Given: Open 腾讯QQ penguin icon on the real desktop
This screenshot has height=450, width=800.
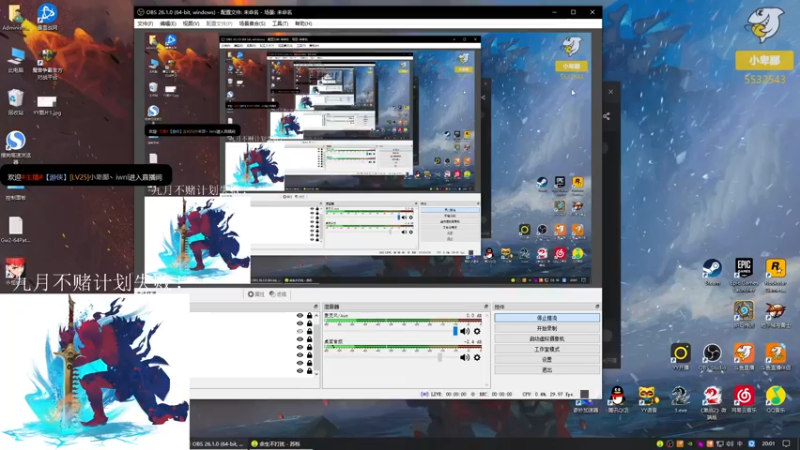Looking at the screenshot, I should [x=617, y=399].
